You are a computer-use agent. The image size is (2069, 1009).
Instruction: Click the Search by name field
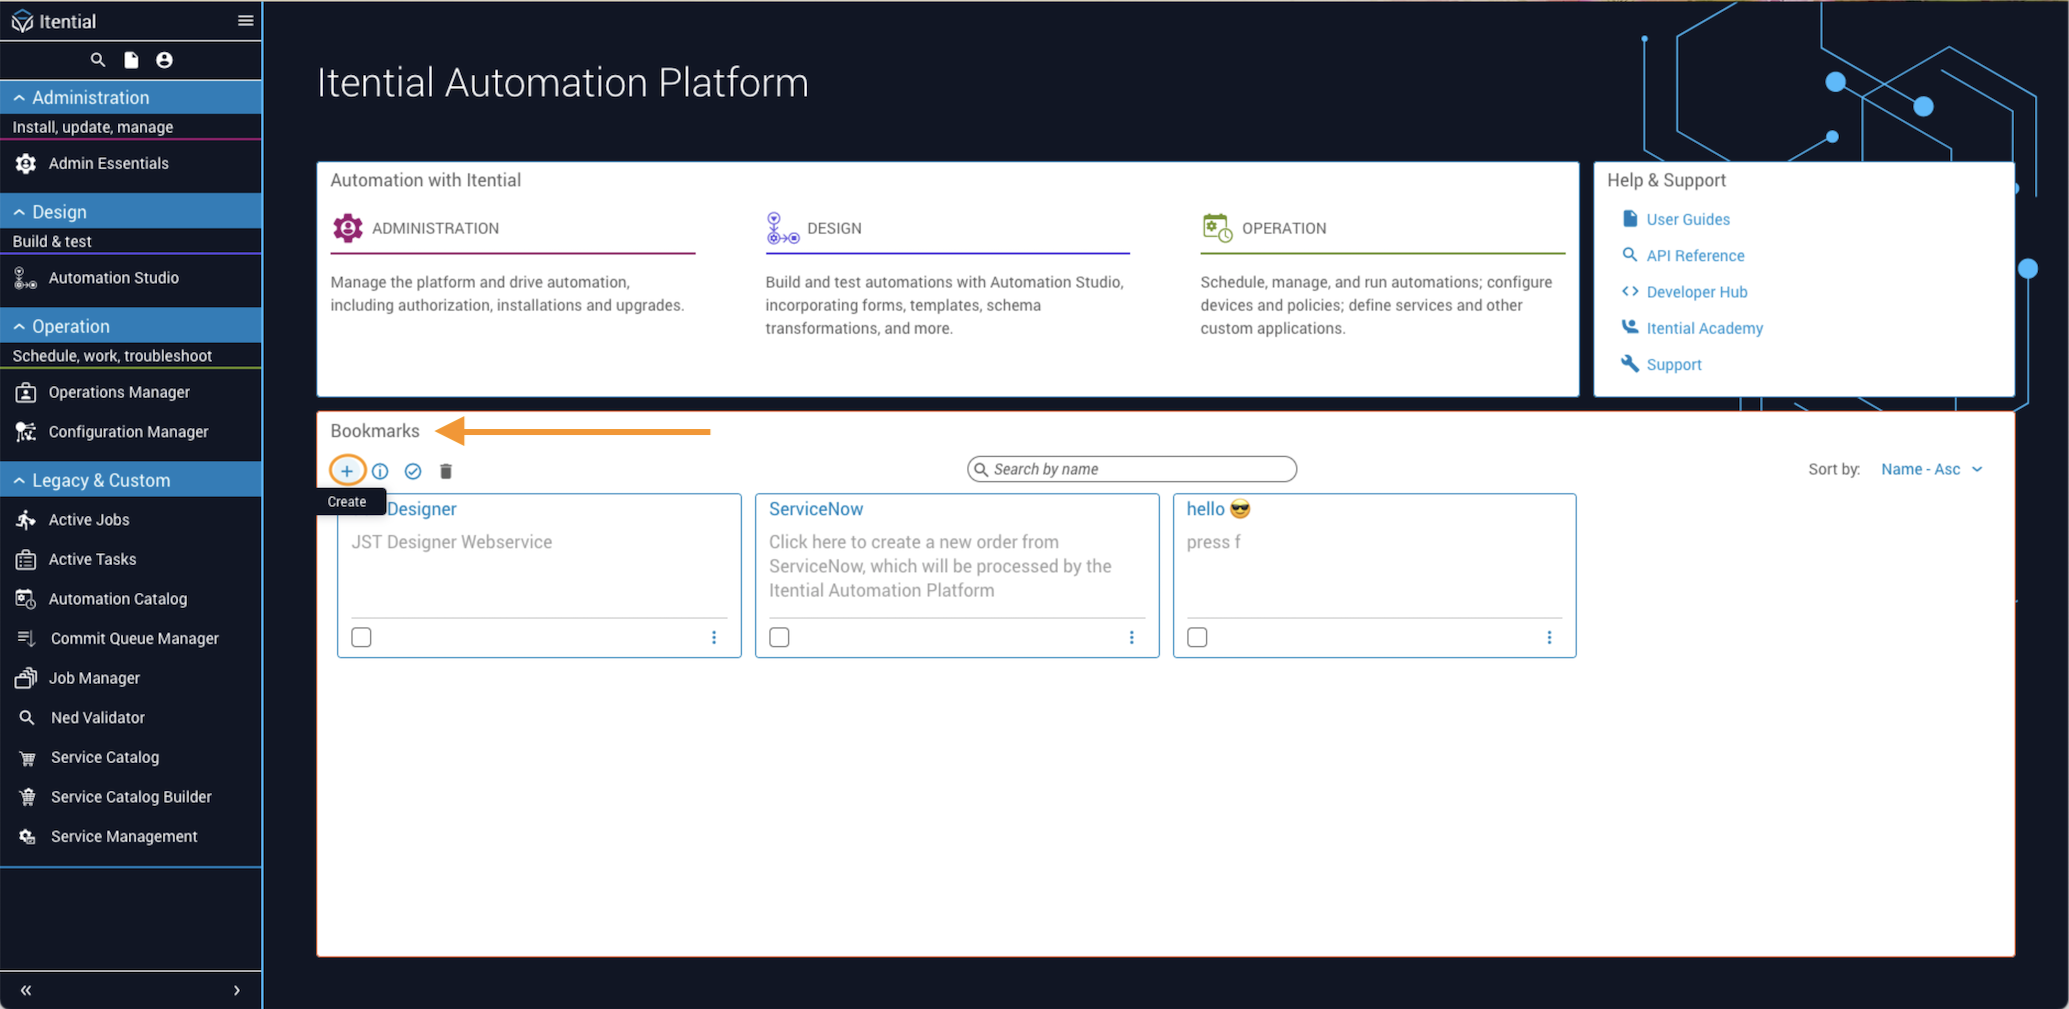[1132, 469]
